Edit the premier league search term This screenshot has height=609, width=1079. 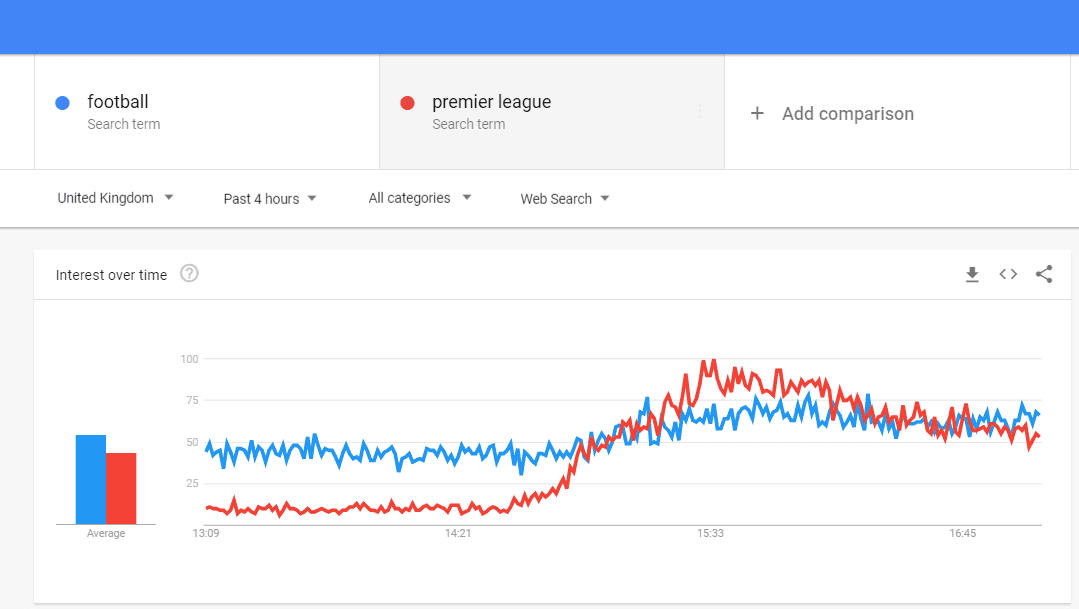pos(491,102)
